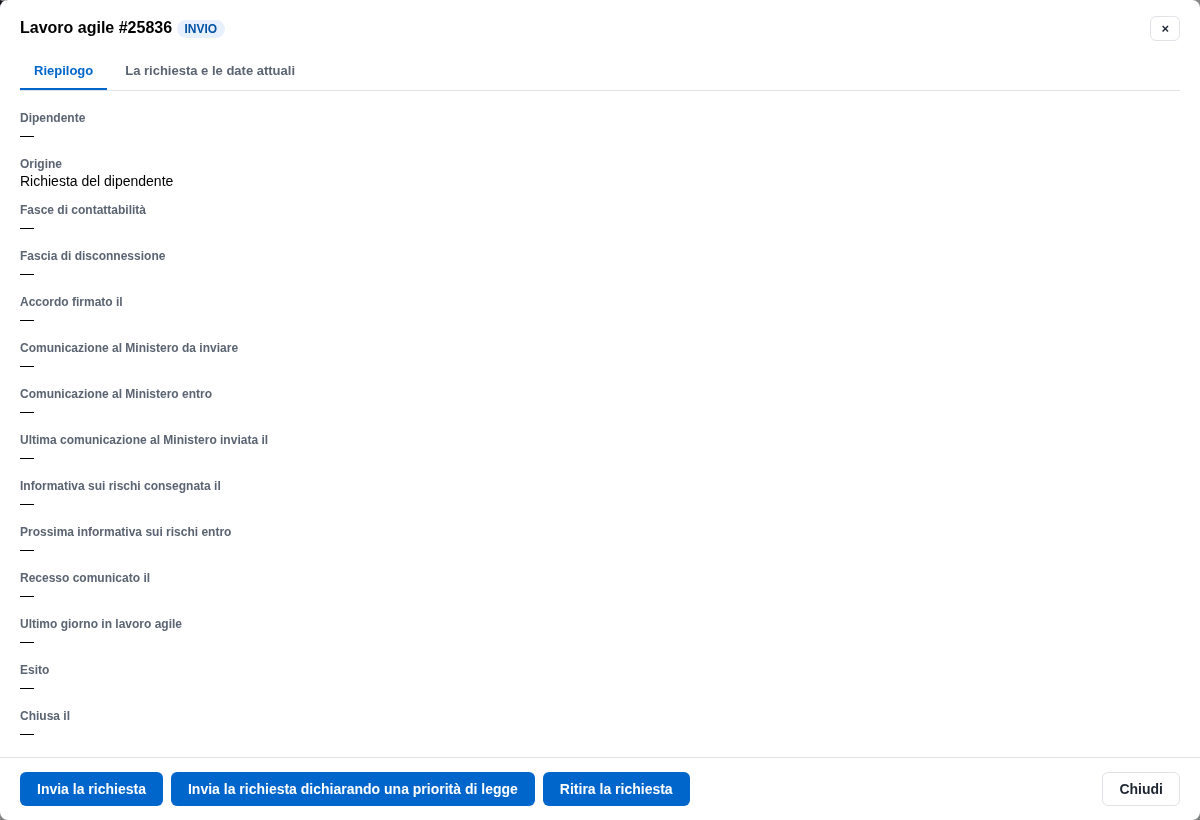The height and width of the screenshot is (820, 1200).
Task: Click the 'Recesso comunicato il' label
Action: pyautogui.click(x=85, y=578)
